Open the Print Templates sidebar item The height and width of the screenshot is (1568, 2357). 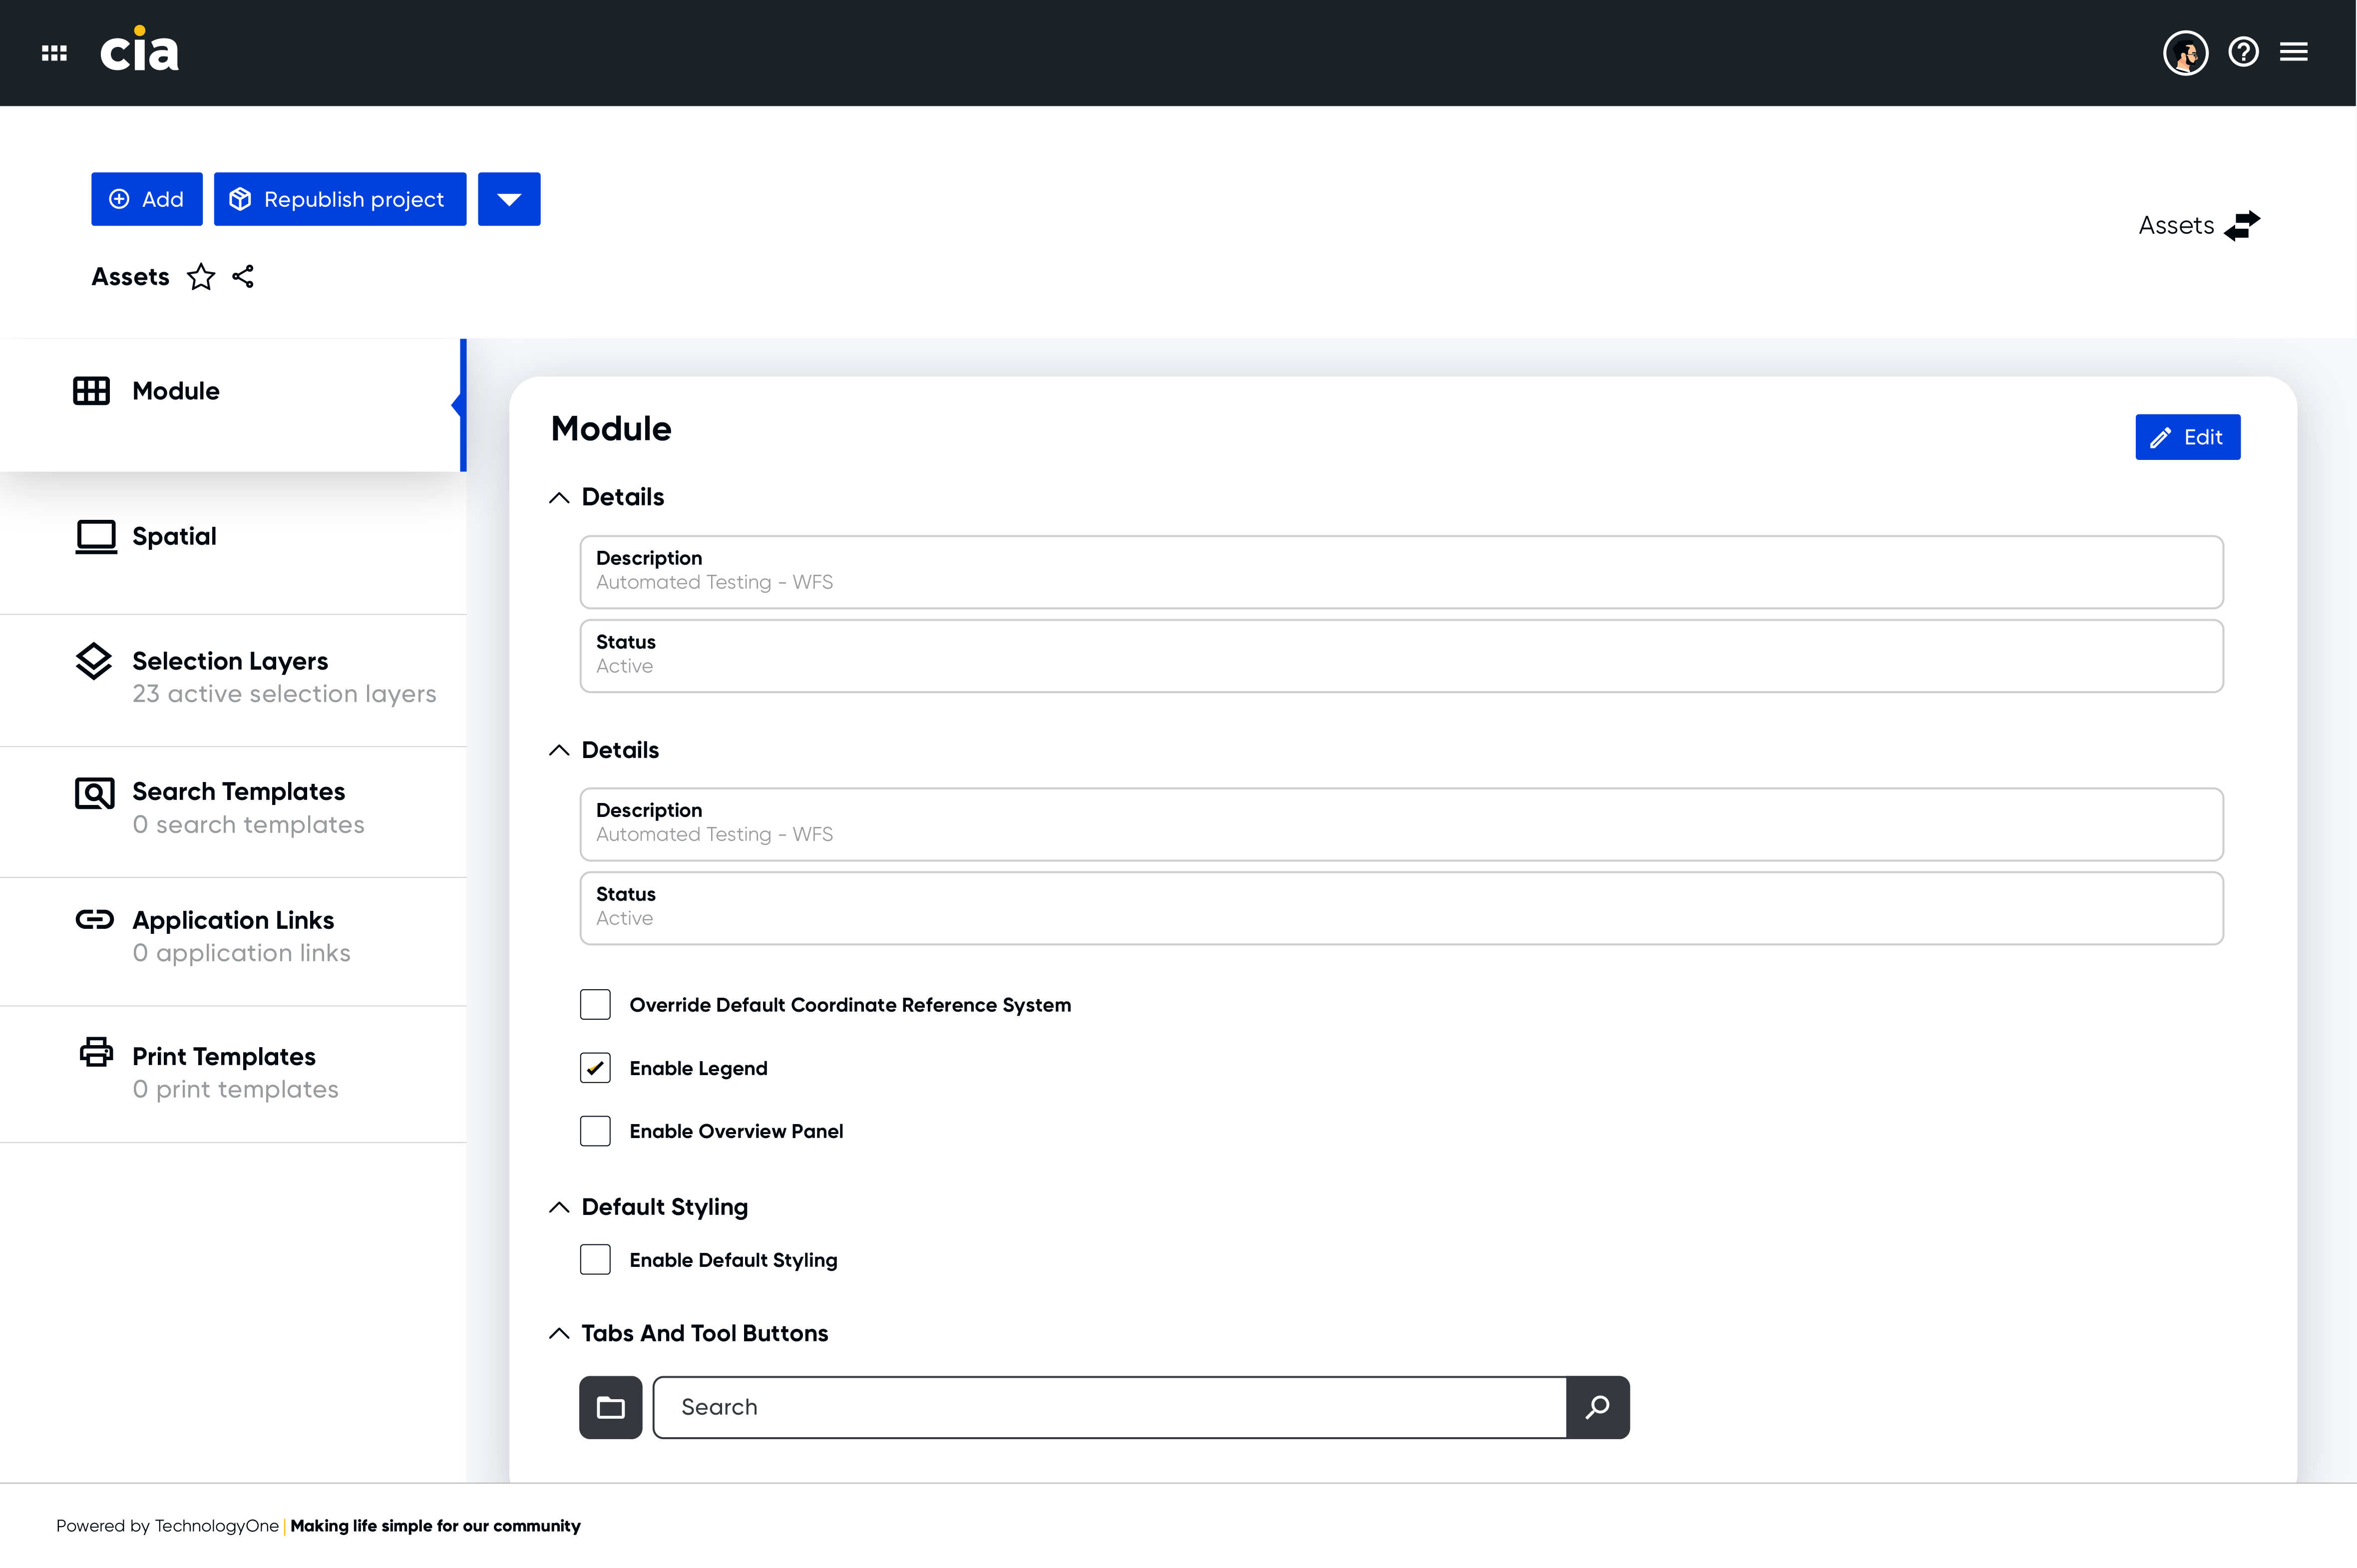(x=233, y=1073)
